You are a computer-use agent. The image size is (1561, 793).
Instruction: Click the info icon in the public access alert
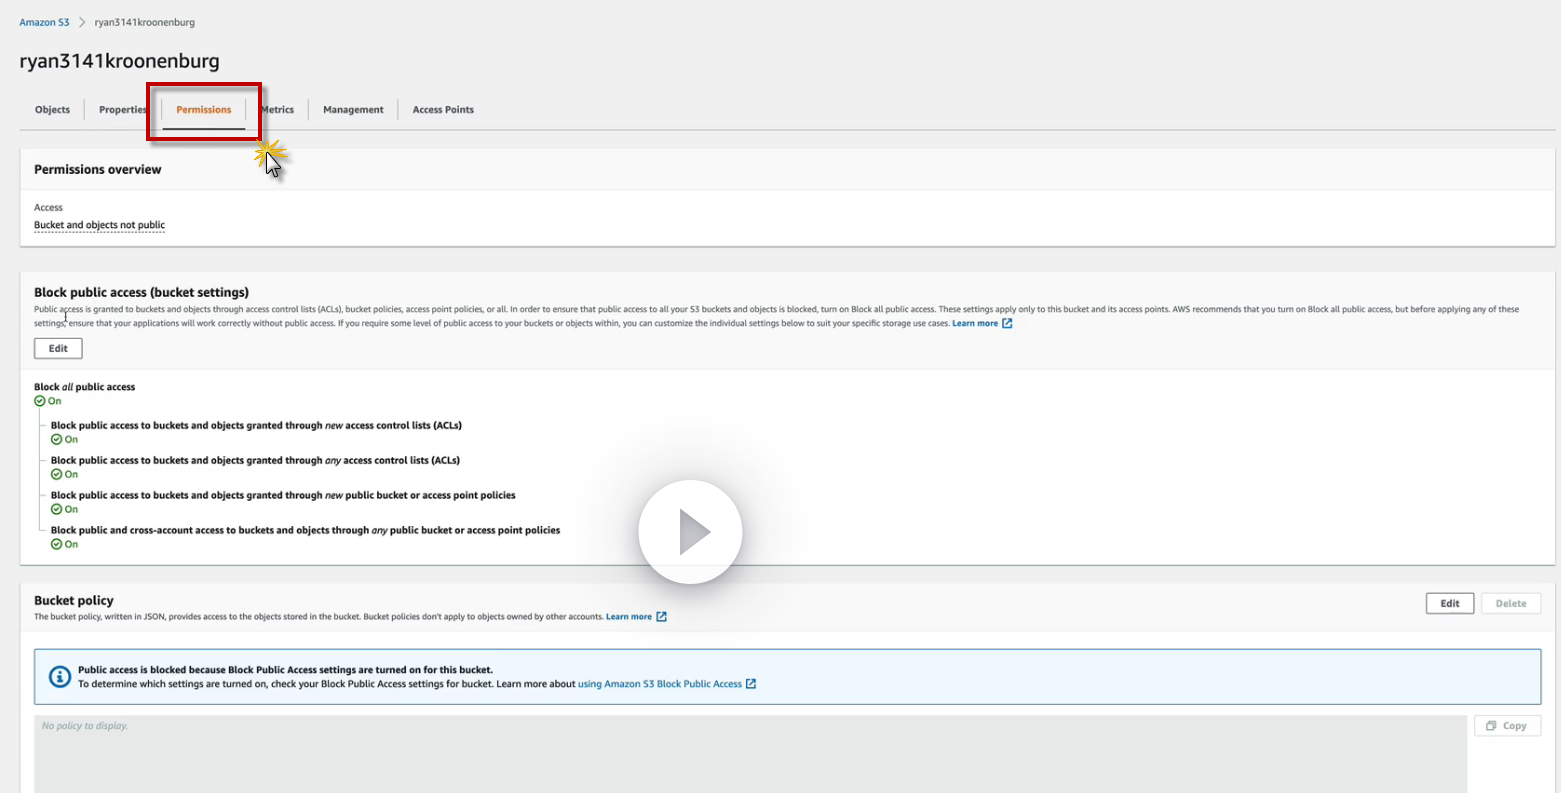pos(60,676)
